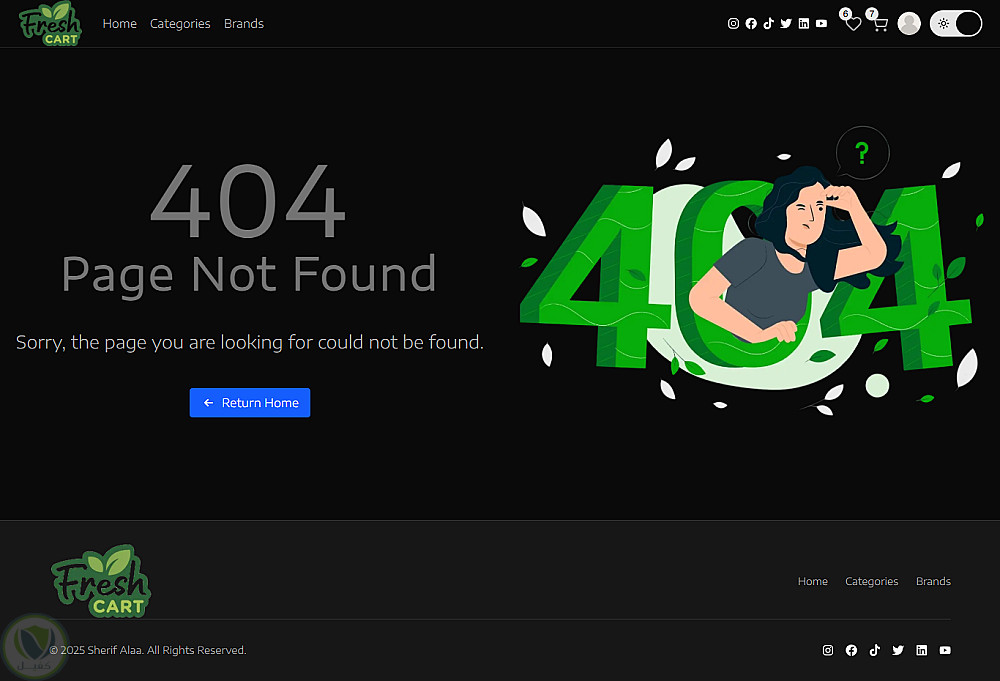The image size is (1000, 681).
Task: Click the Fresh Cart logo in the header
Action: [49, 24]
